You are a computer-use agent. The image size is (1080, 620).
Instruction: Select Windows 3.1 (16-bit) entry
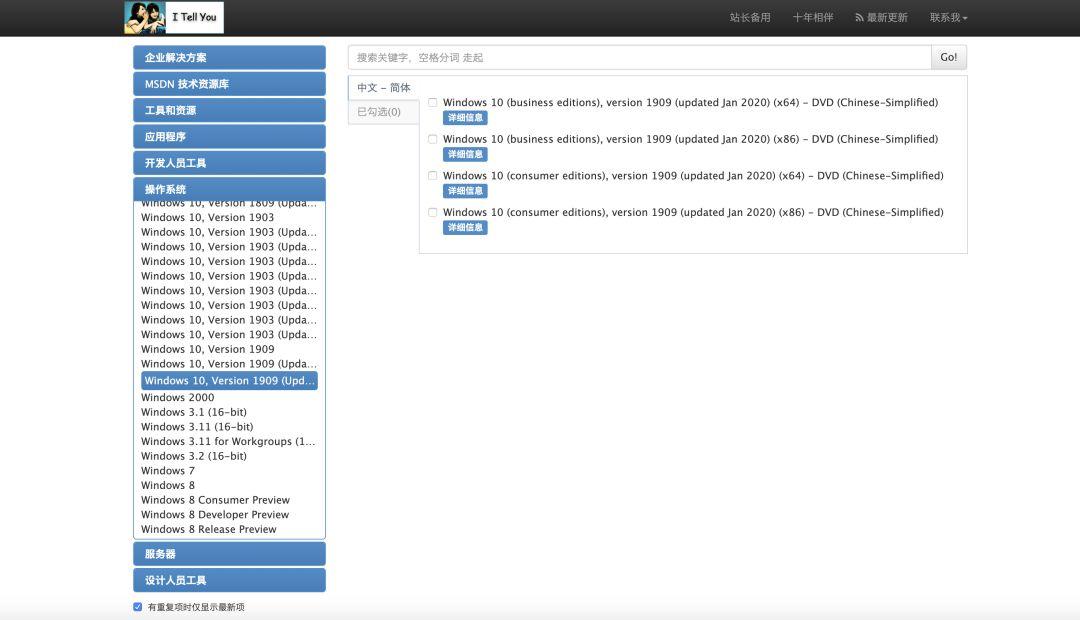pos(194,412)
